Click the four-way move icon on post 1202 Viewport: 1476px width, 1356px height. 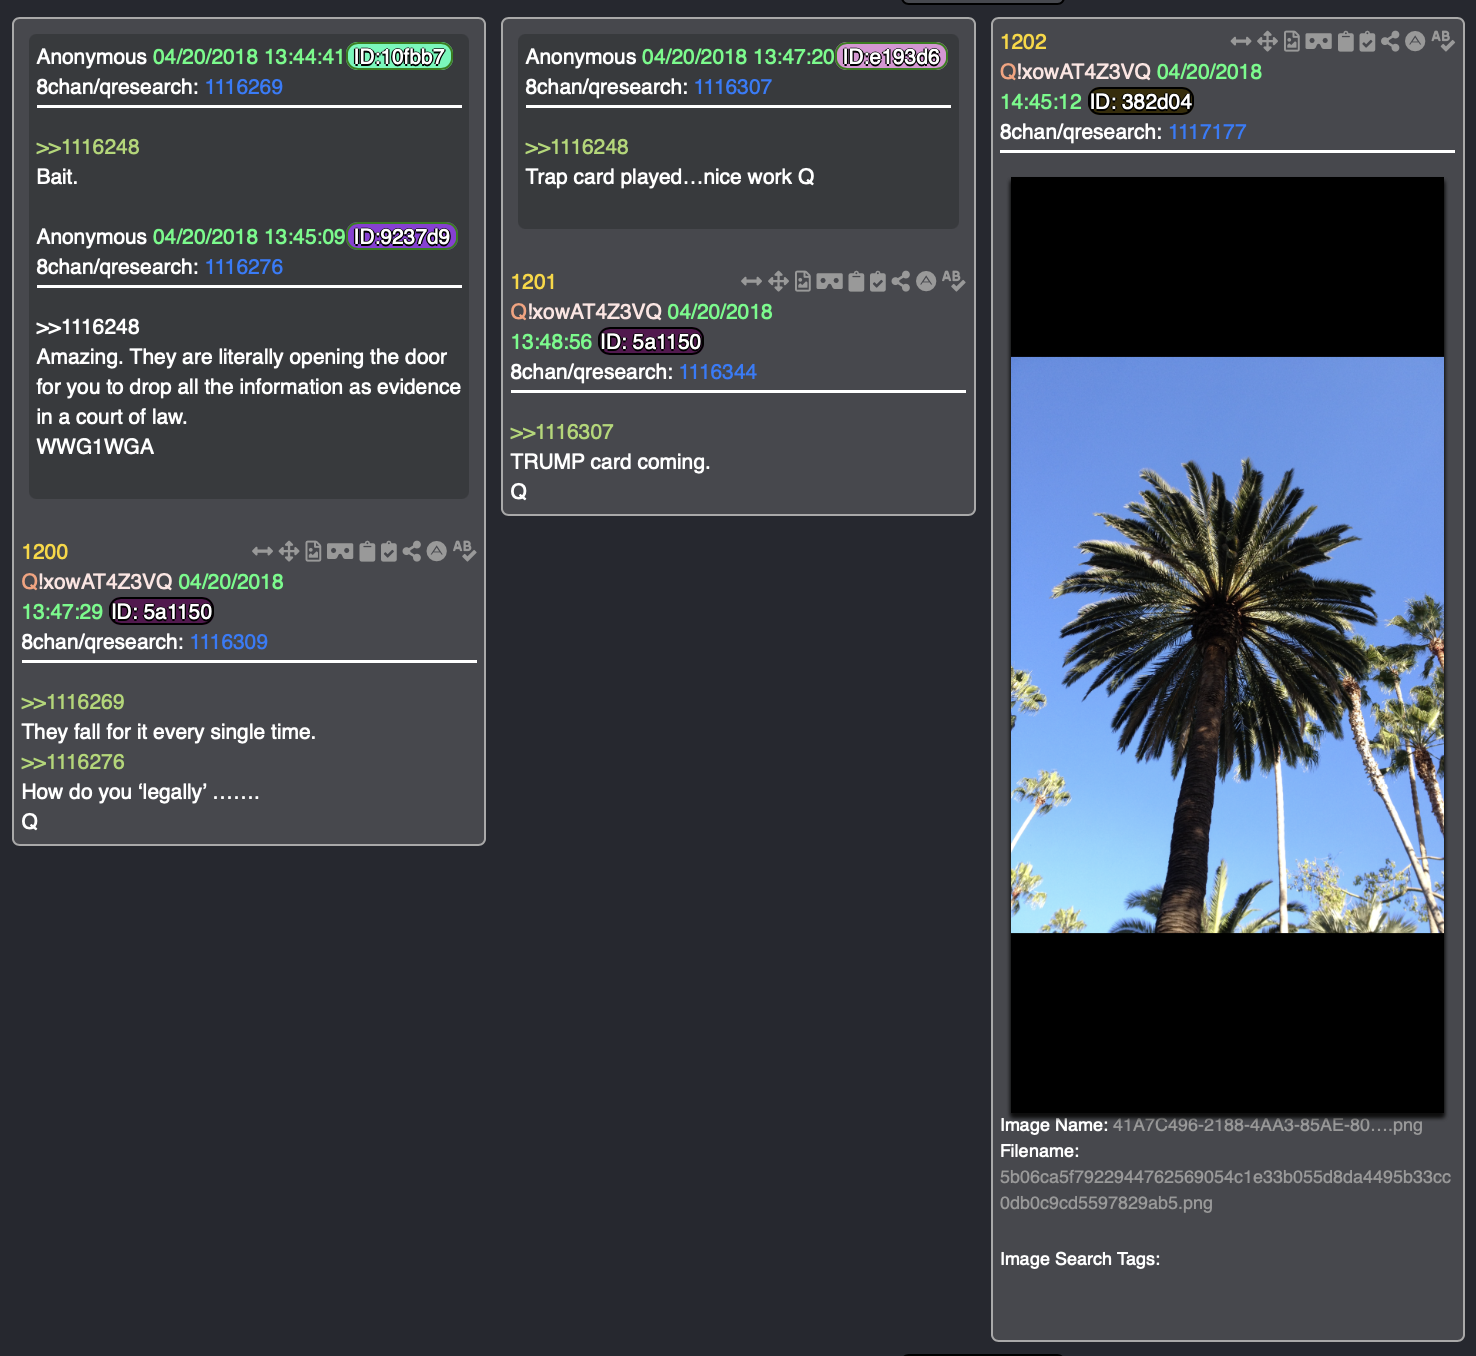click(1267, 41)
